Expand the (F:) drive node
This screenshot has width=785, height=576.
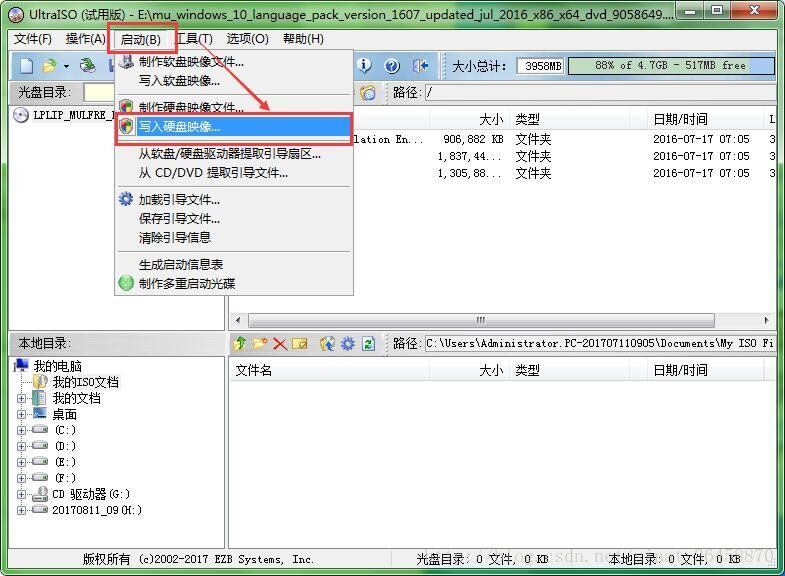click(21, 478)
